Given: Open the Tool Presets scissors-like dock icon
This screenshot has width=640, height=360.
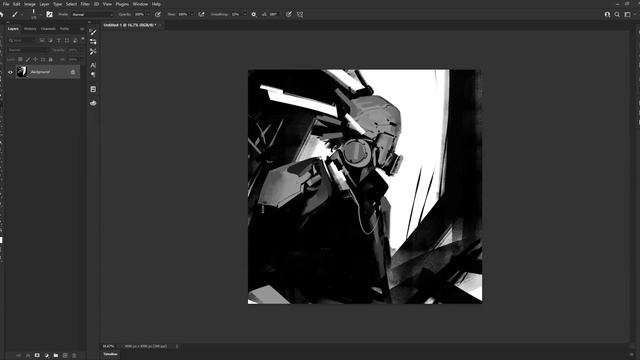Looking at the screenshot, I should [x=93, y=51].
